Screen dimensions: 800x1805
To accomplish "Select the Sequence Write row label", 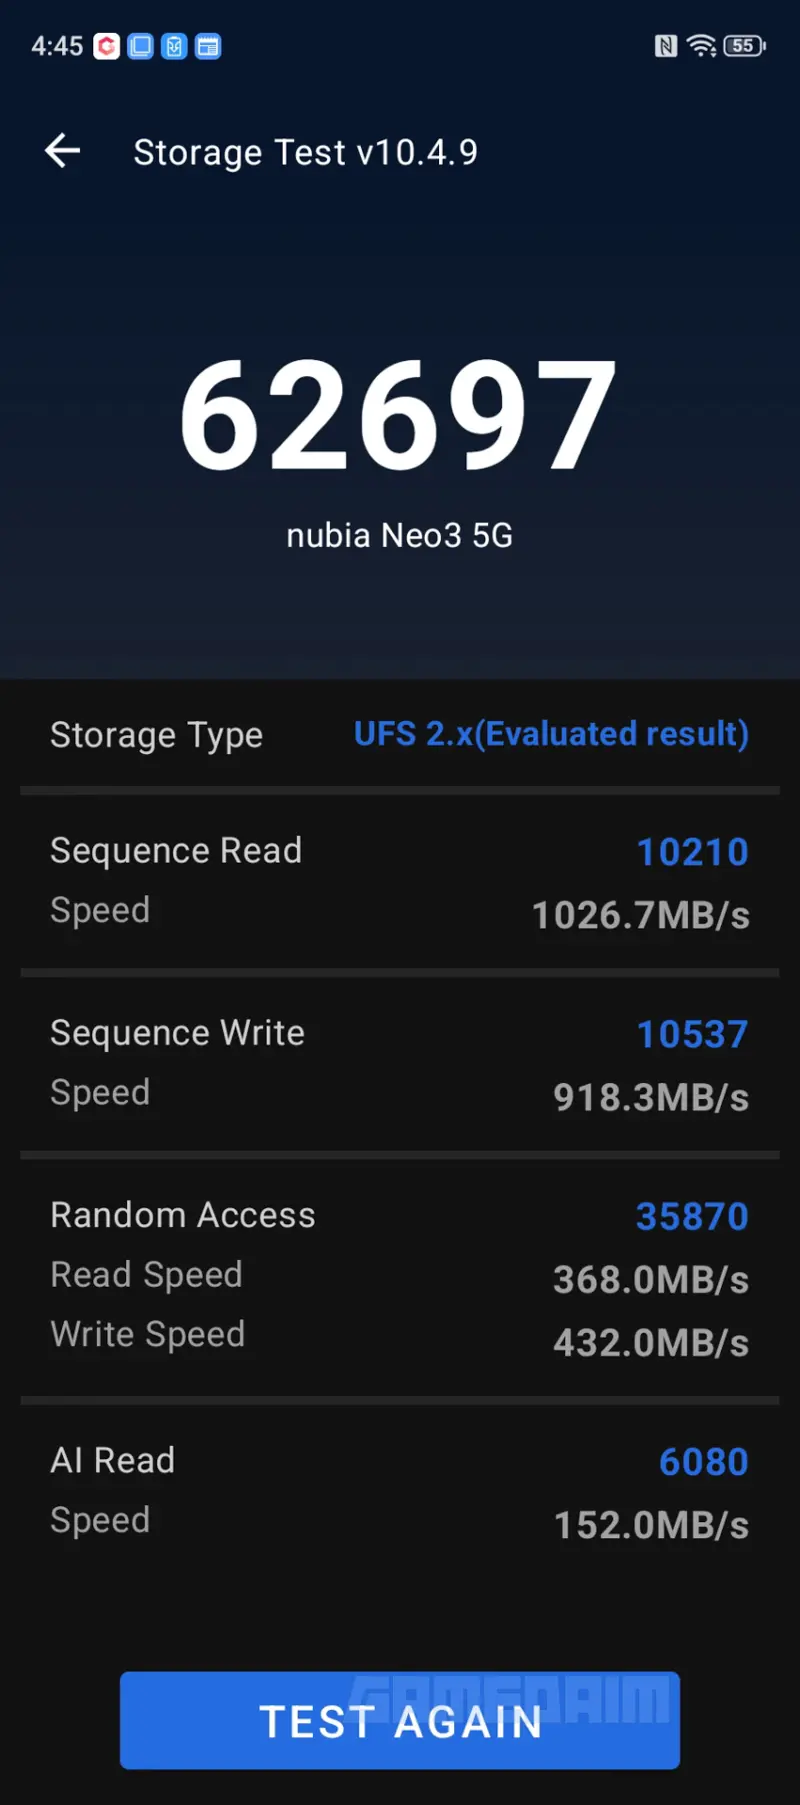I will click(177, 1033).
